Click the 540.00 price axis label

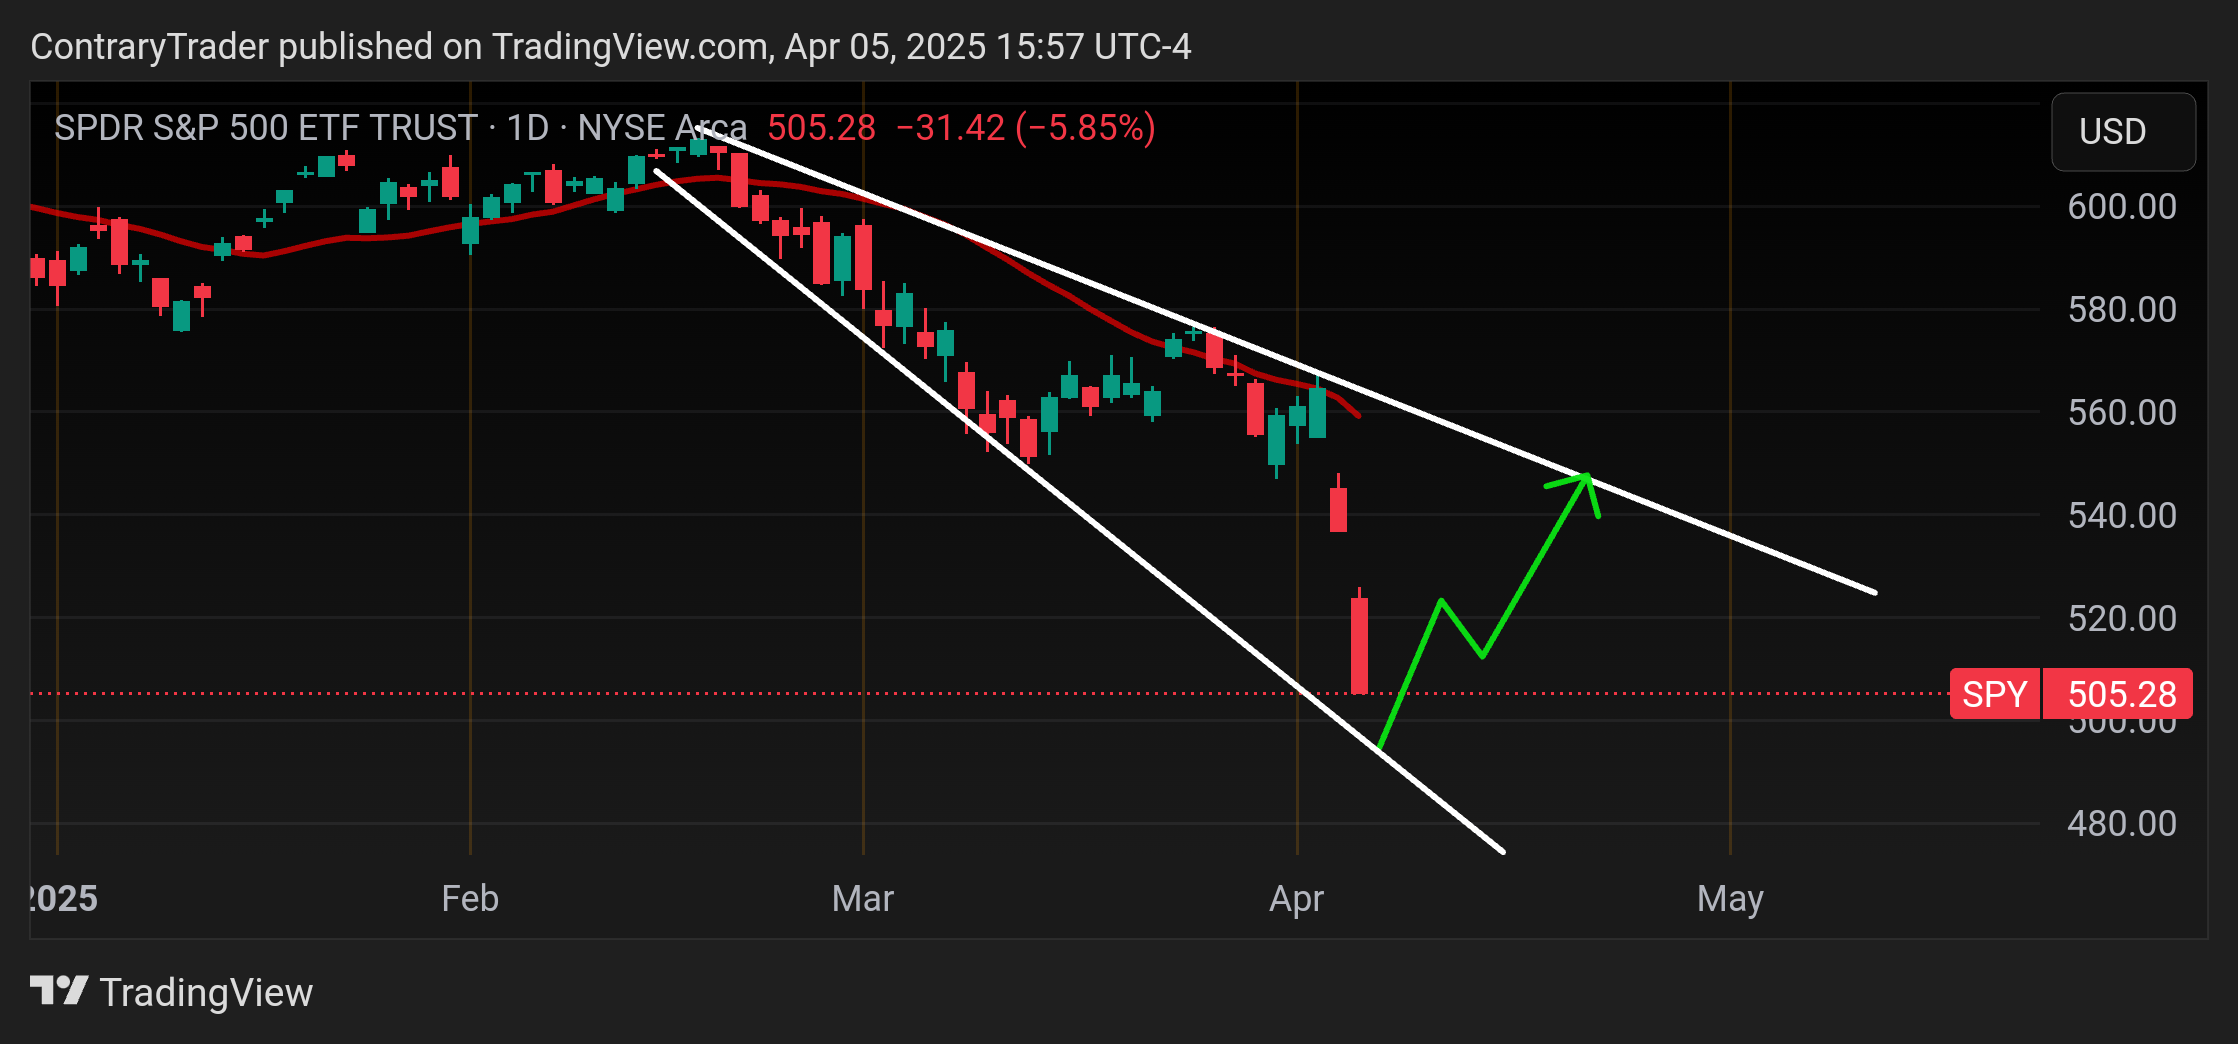pyautogui.click(x=2122, y=515)
